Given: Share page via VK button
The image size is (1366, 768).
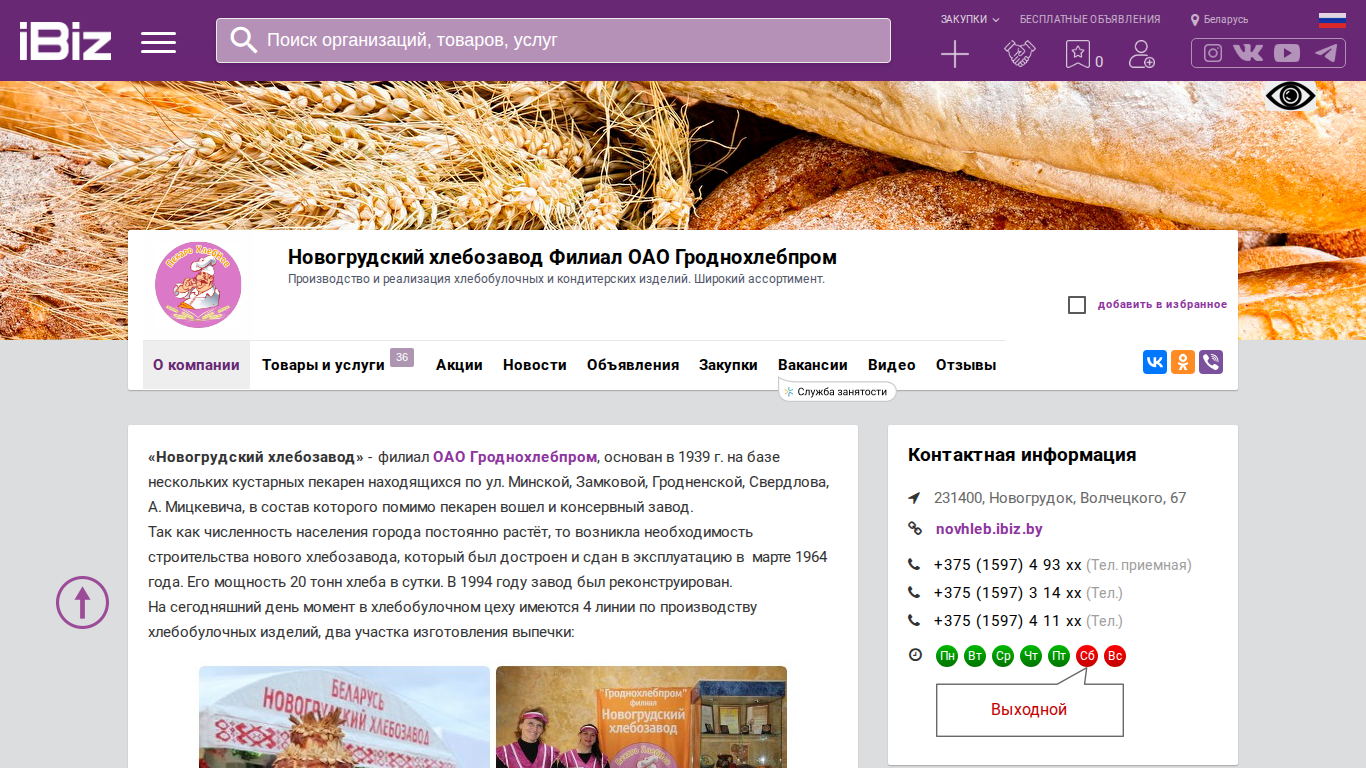Looking at the screenshot, I should pos(1155,362).
